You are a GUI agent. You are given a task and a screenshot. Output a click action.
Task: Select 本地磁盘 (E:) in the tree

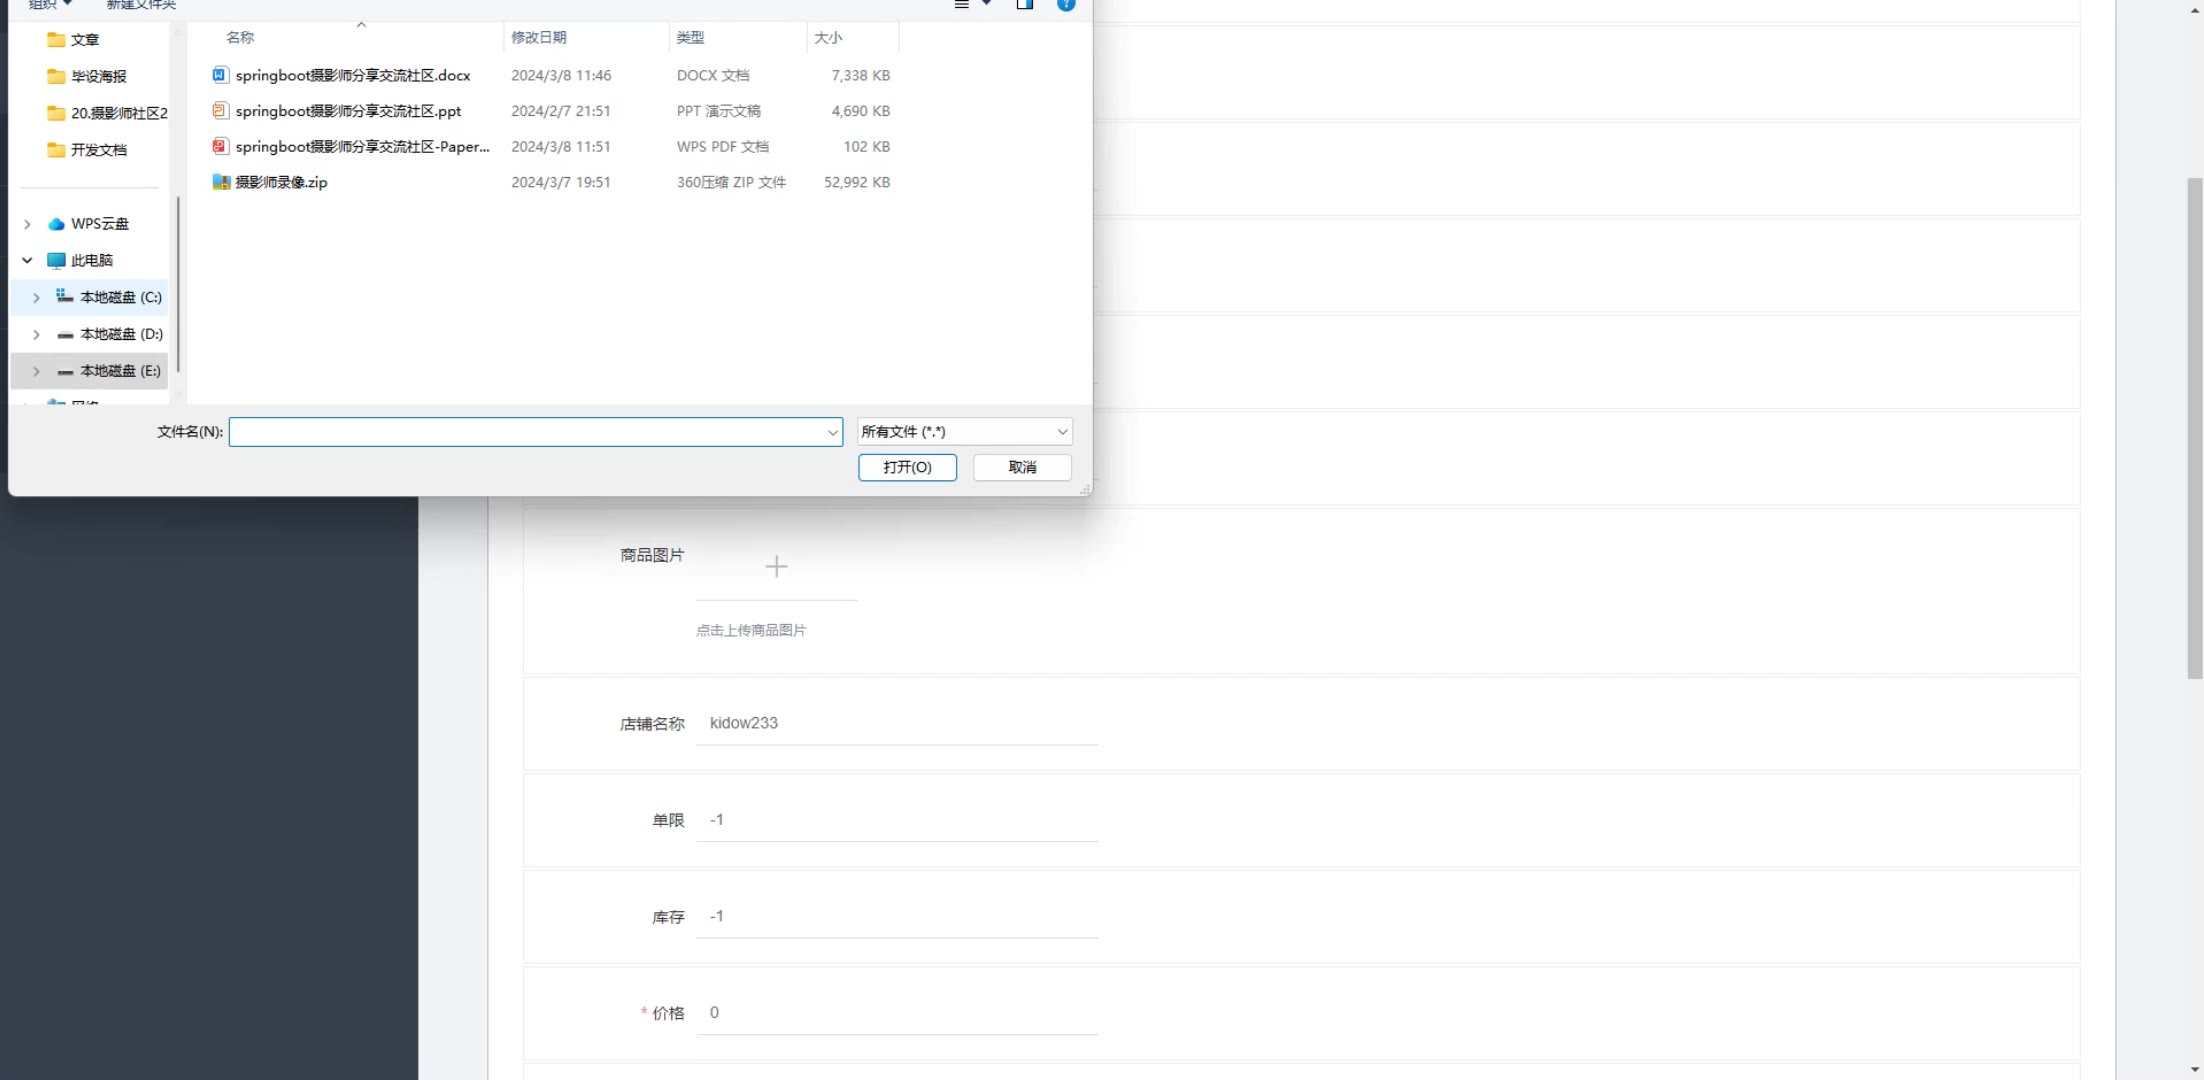[x=120, y=371]
